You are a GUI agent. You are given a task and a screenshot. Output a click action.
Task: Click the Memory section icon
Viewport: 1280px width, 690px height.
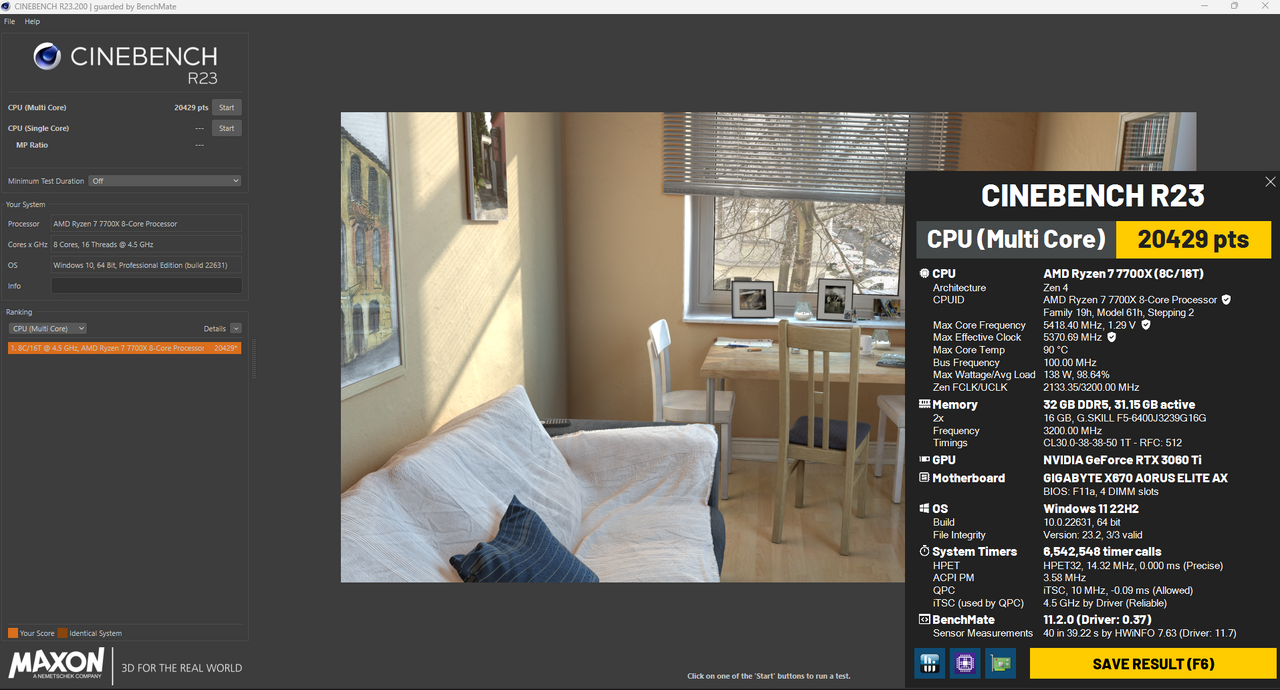[x=924, y=404]
